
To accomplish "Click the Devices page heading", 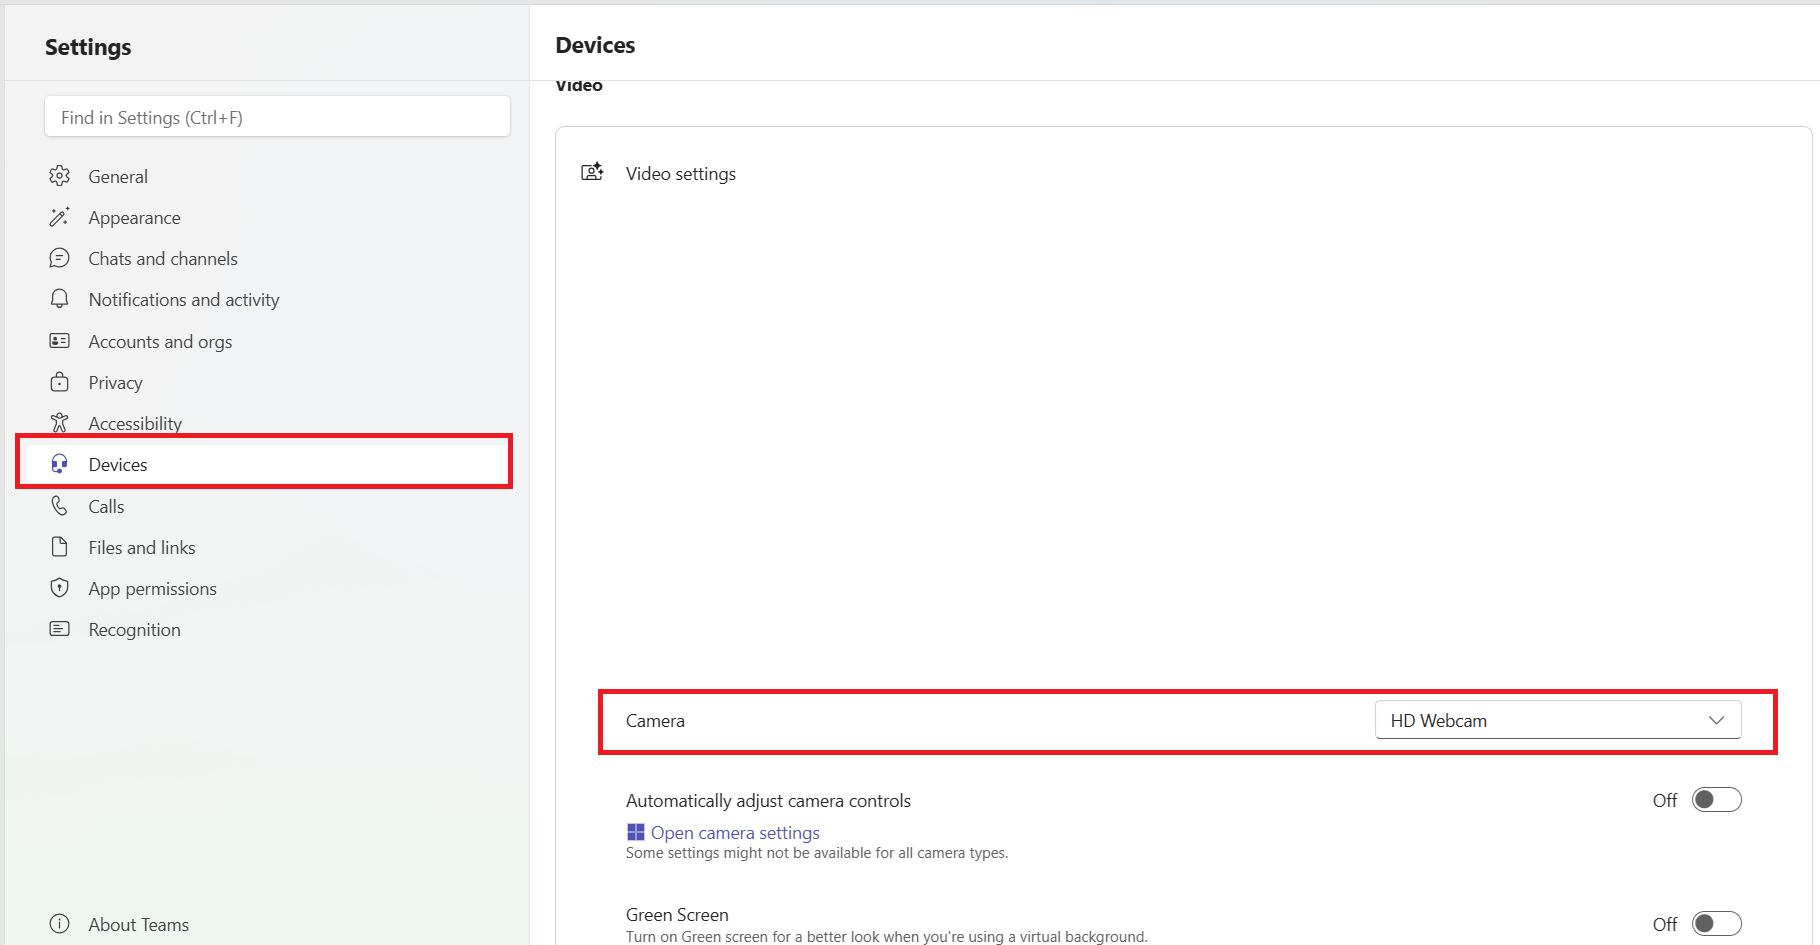I will point(595,45).
